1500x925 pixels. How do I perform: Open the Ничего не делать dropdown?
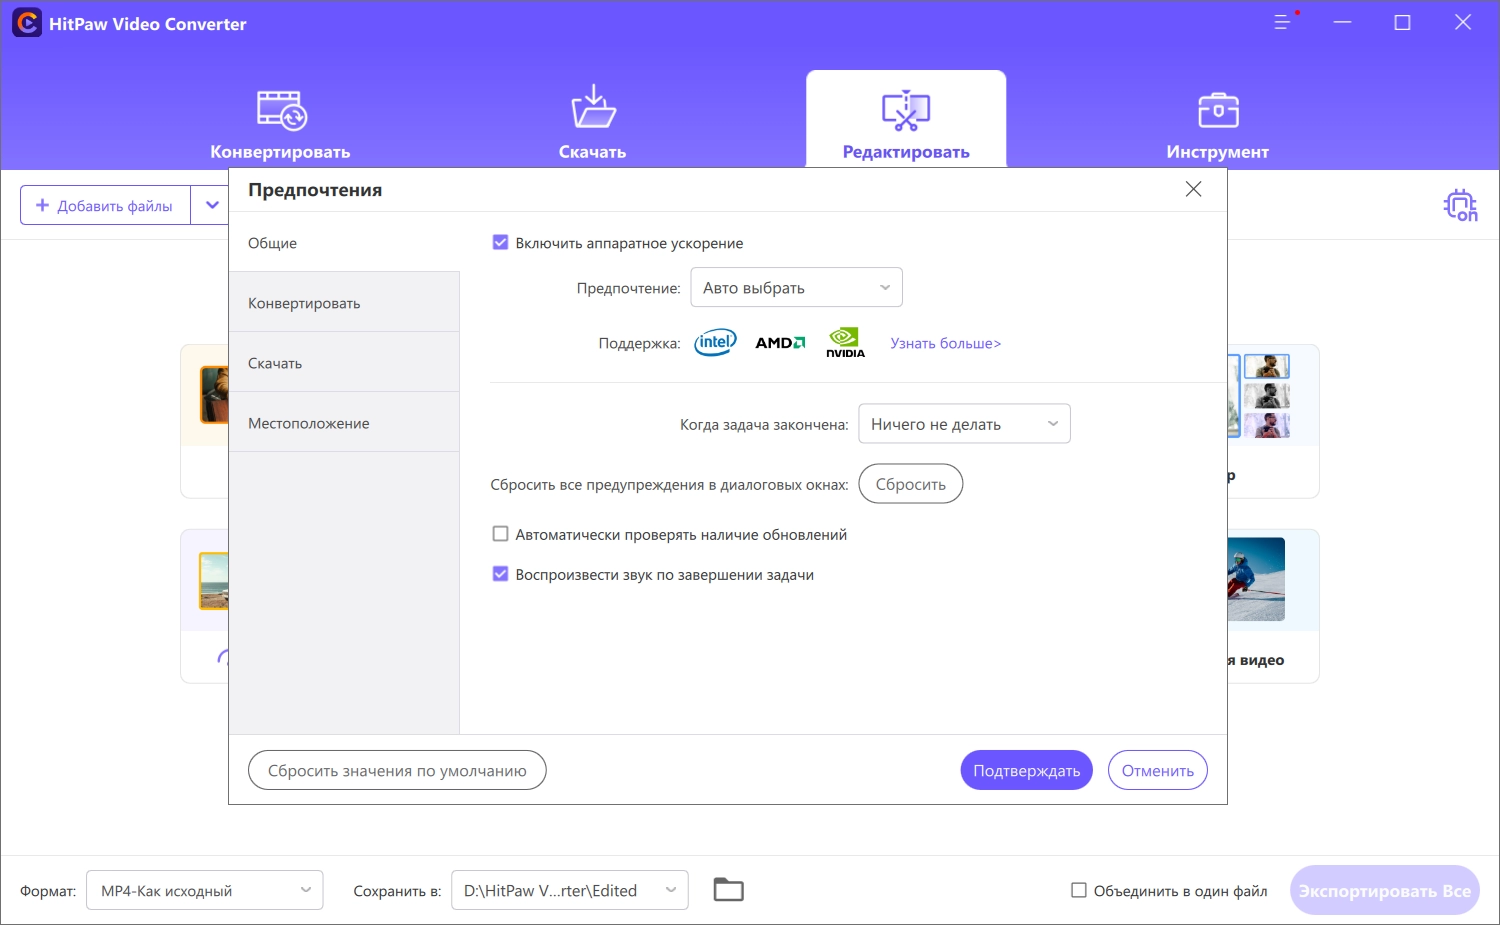click(964, 423)
